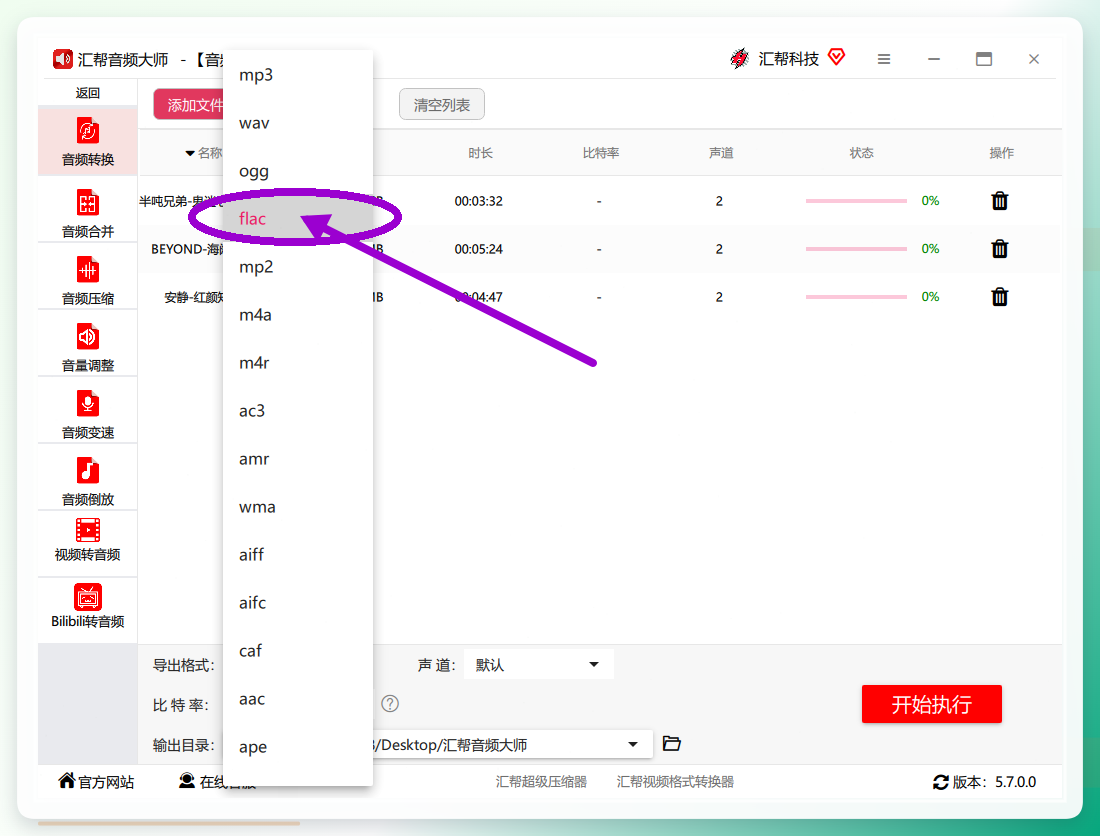
Task: Click the 清空列表 clear list button
Action: pos(442,104)
